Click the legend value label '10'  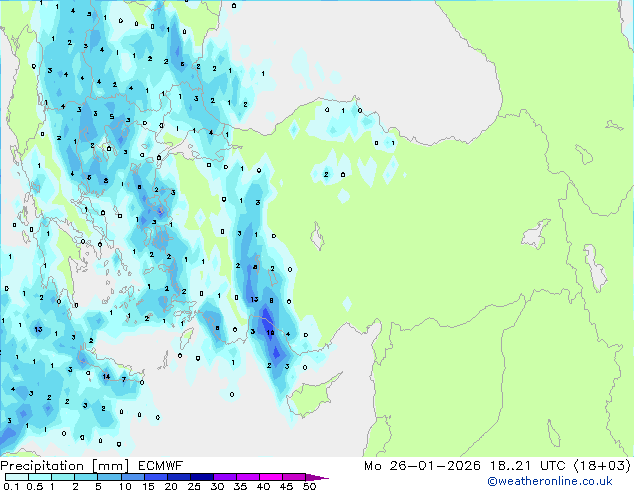125,486
